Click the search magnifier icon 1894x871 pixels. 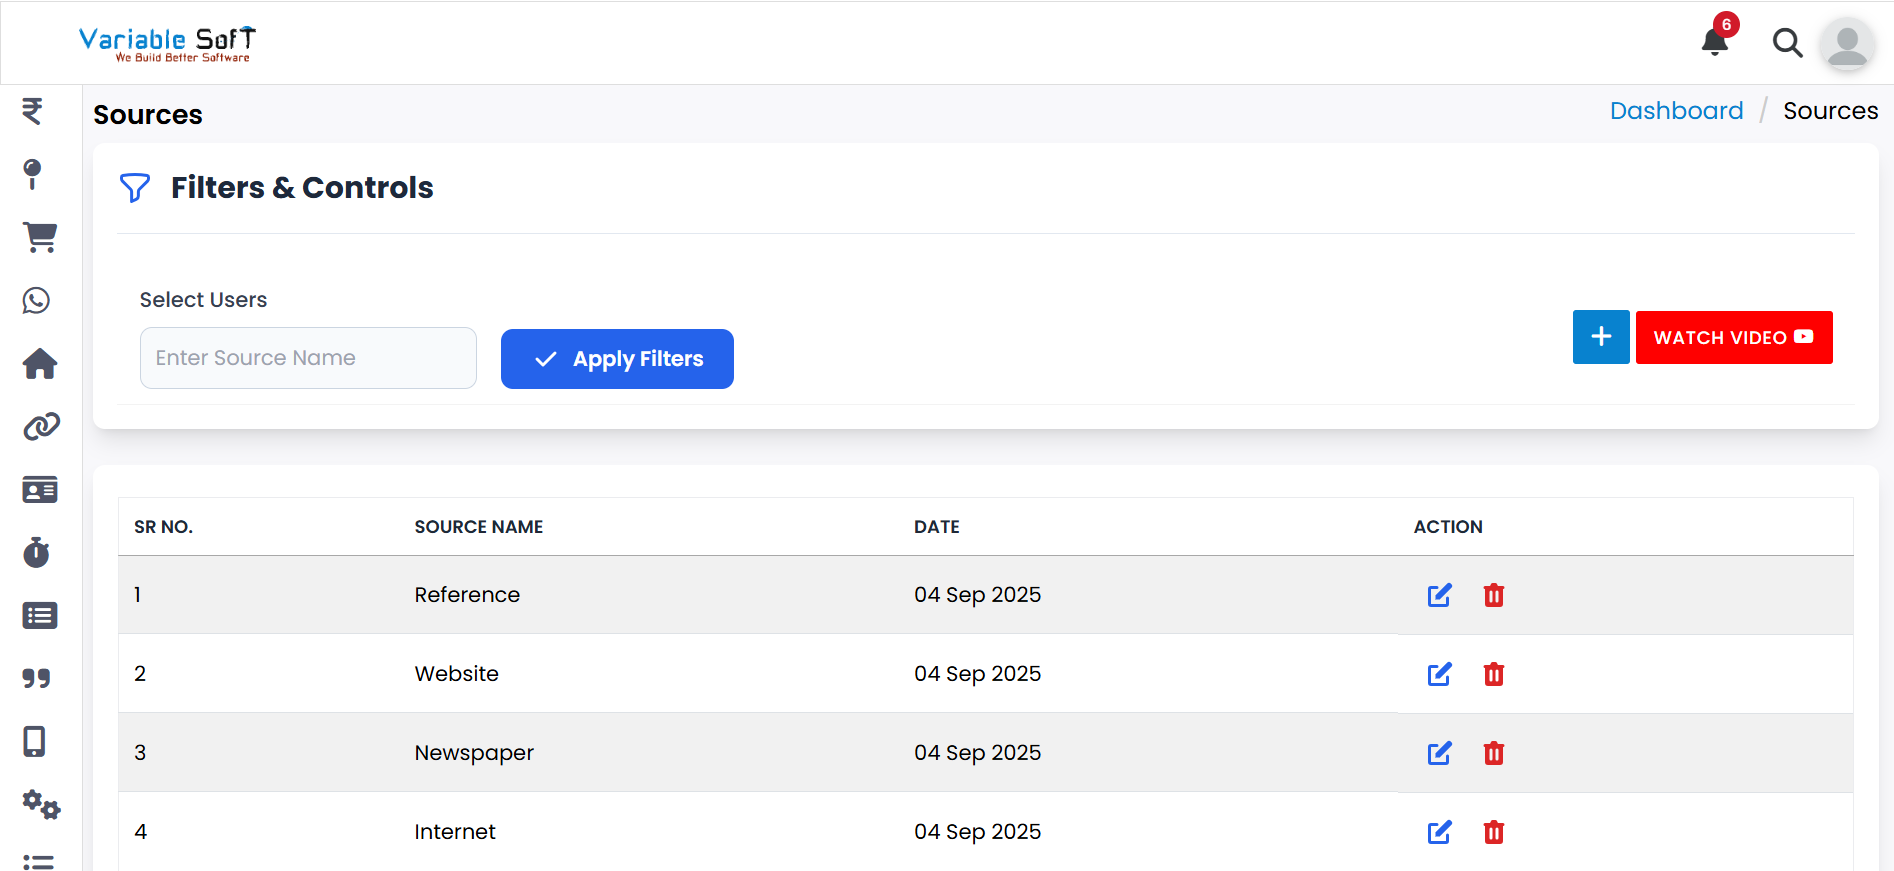(x=1787, y=43)
